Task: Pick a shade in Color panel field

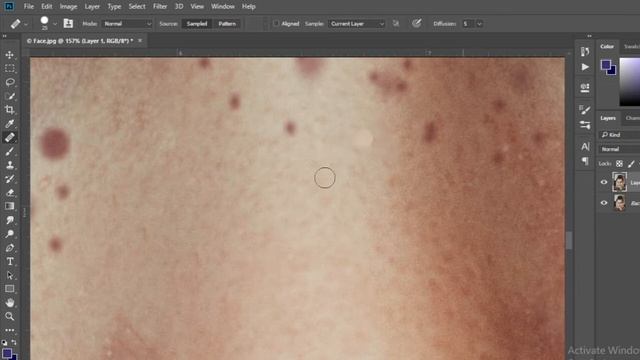Action: click(630, 82)
